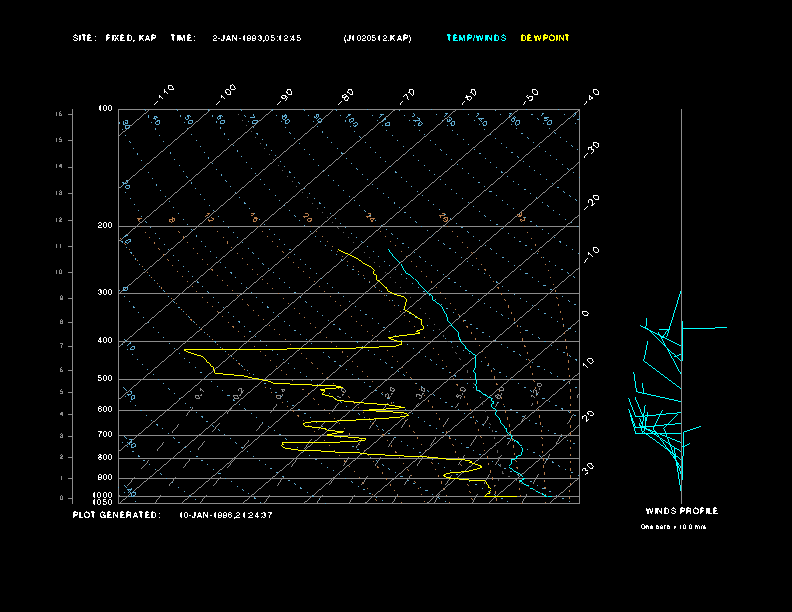Viewport: 792px width, 612px height.
Task: Click the WINDS PROFILE caption
Action: click(x=681, y=511)
